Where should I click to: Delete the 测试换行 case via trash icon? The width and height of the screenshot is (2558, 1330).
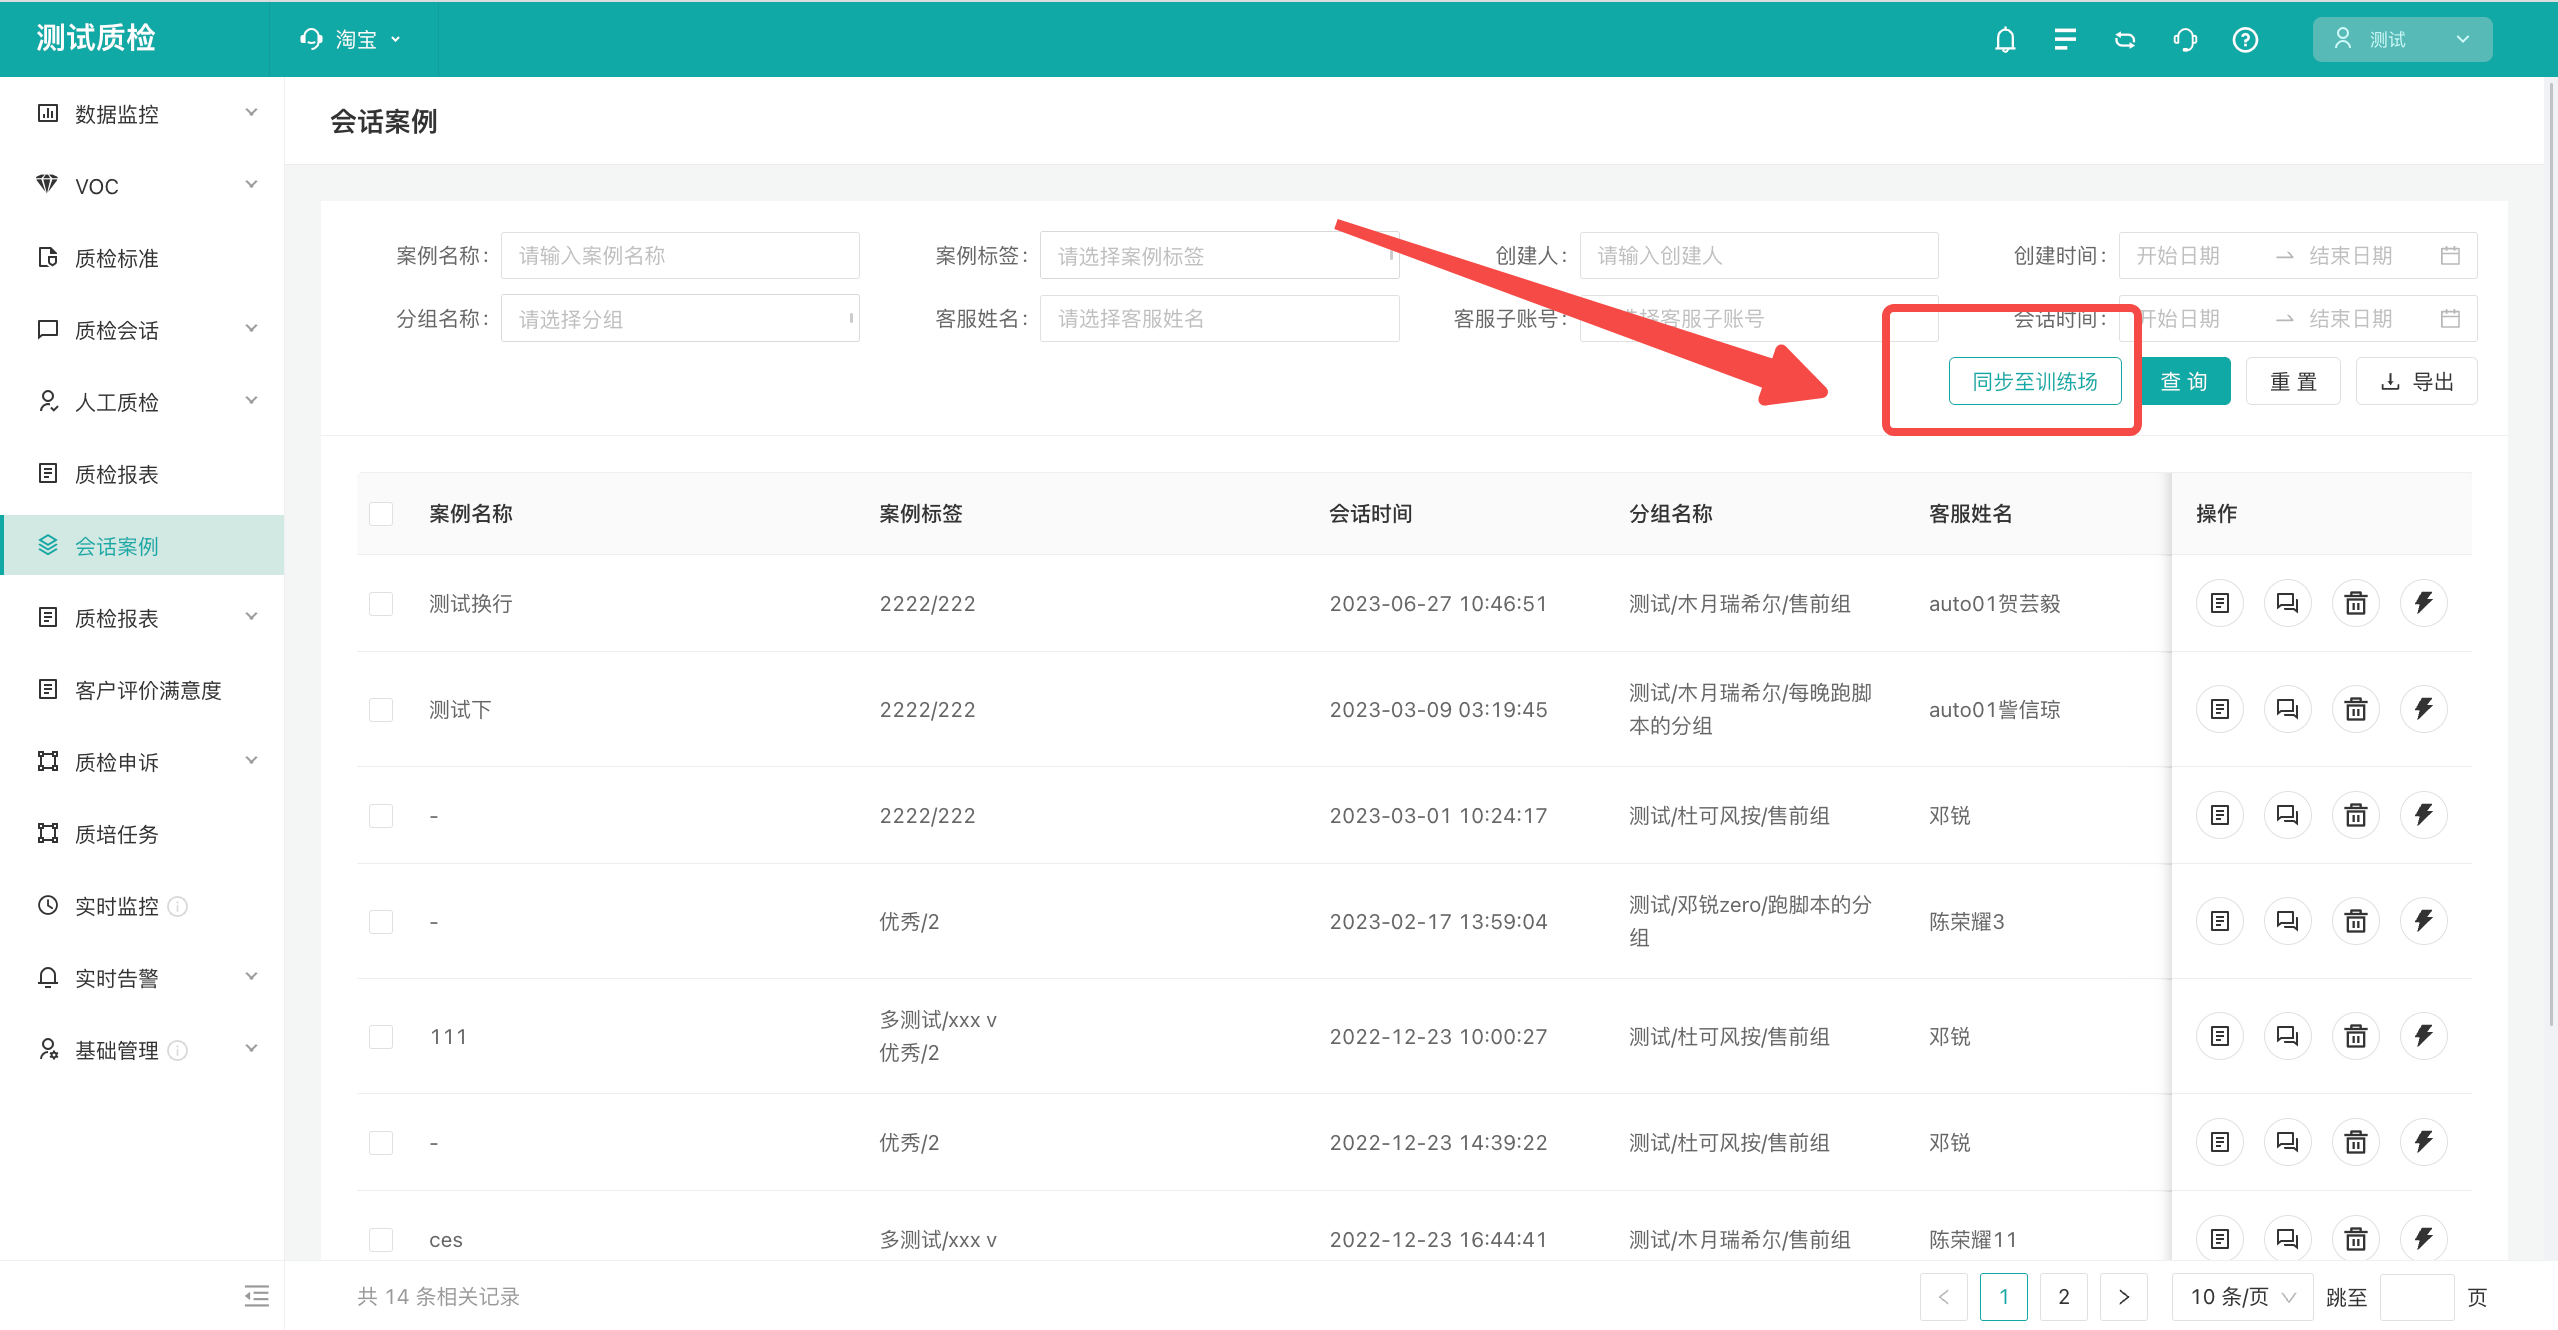coord(2356,603)
